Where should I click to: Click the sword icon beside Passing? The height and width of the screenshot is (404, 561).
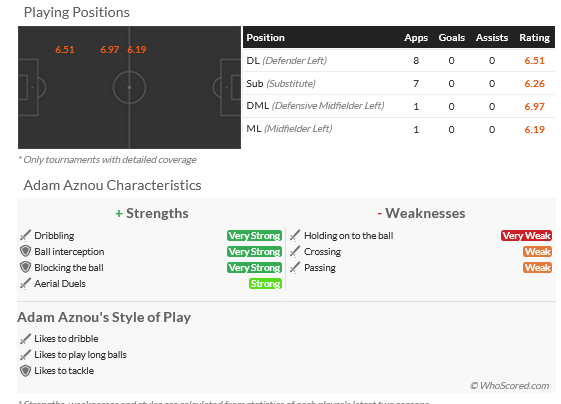[295, 267]
